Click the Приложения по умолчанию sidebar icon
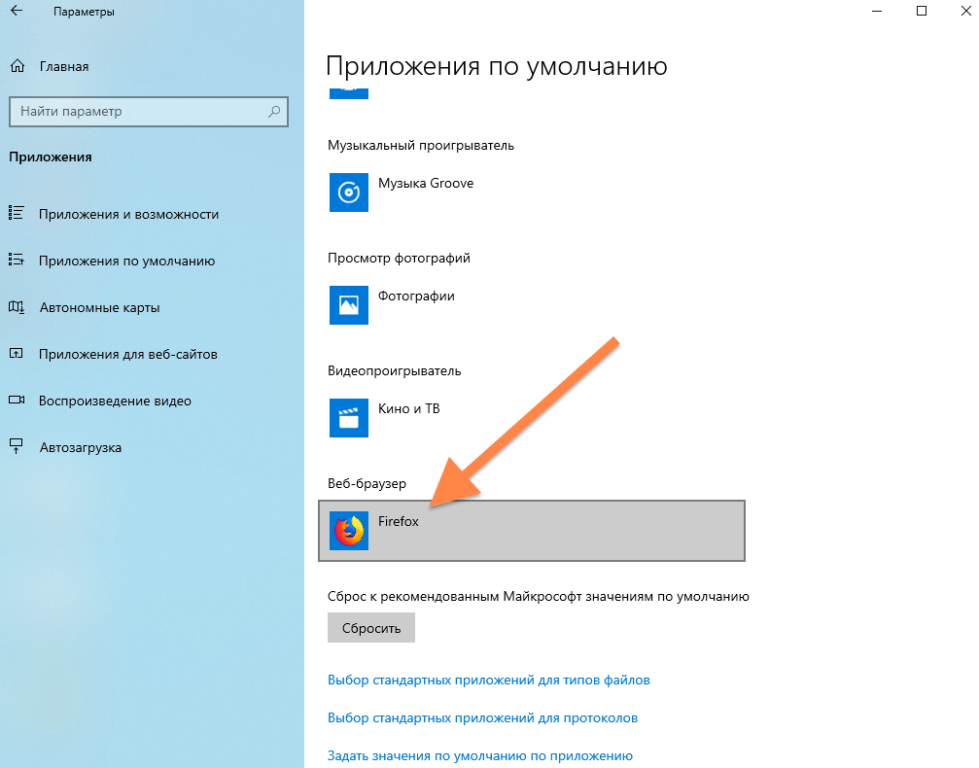Viewport: 979px width, 768px height. point(16,259)
